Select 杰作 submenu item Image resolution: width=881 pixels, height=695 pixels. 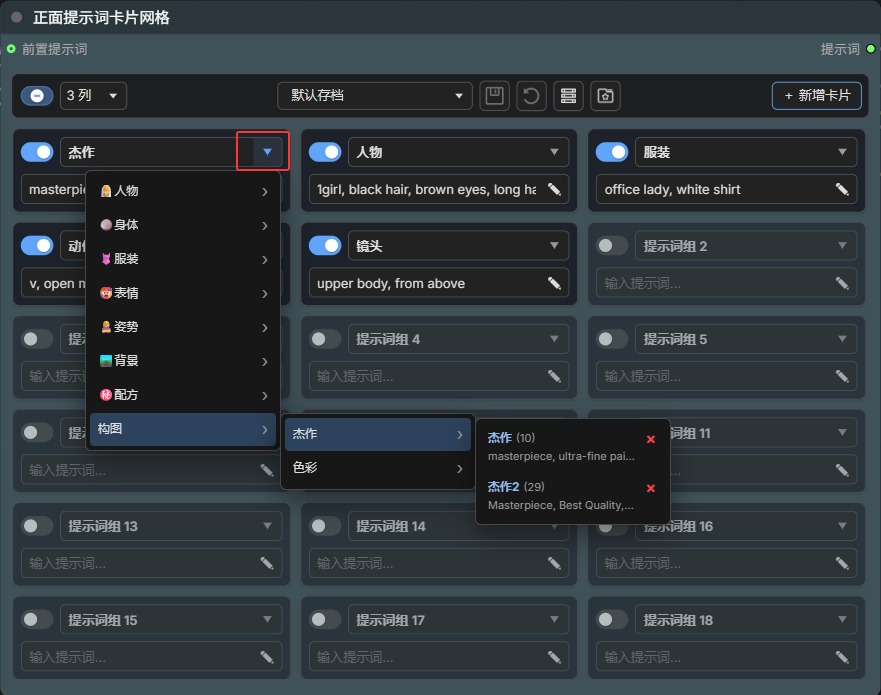click(378, 434)
